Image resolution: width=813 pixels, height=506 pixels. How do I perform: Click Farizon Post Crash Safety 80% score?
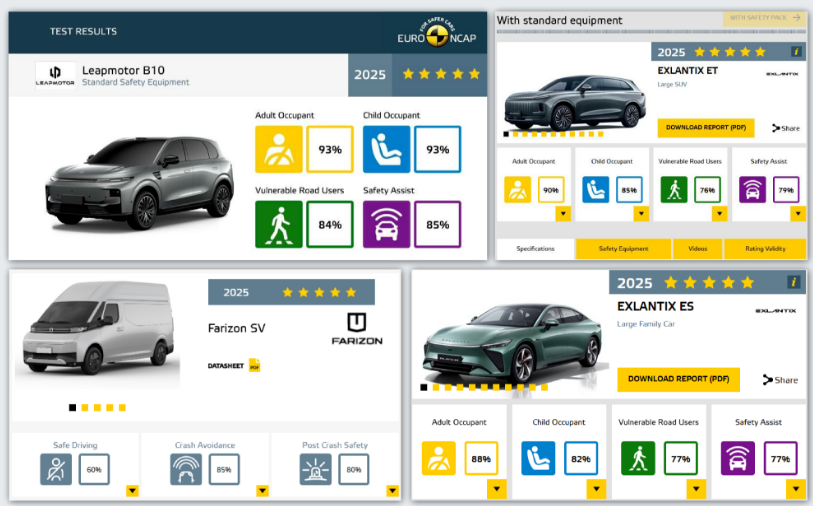click(x=354, y=470)
